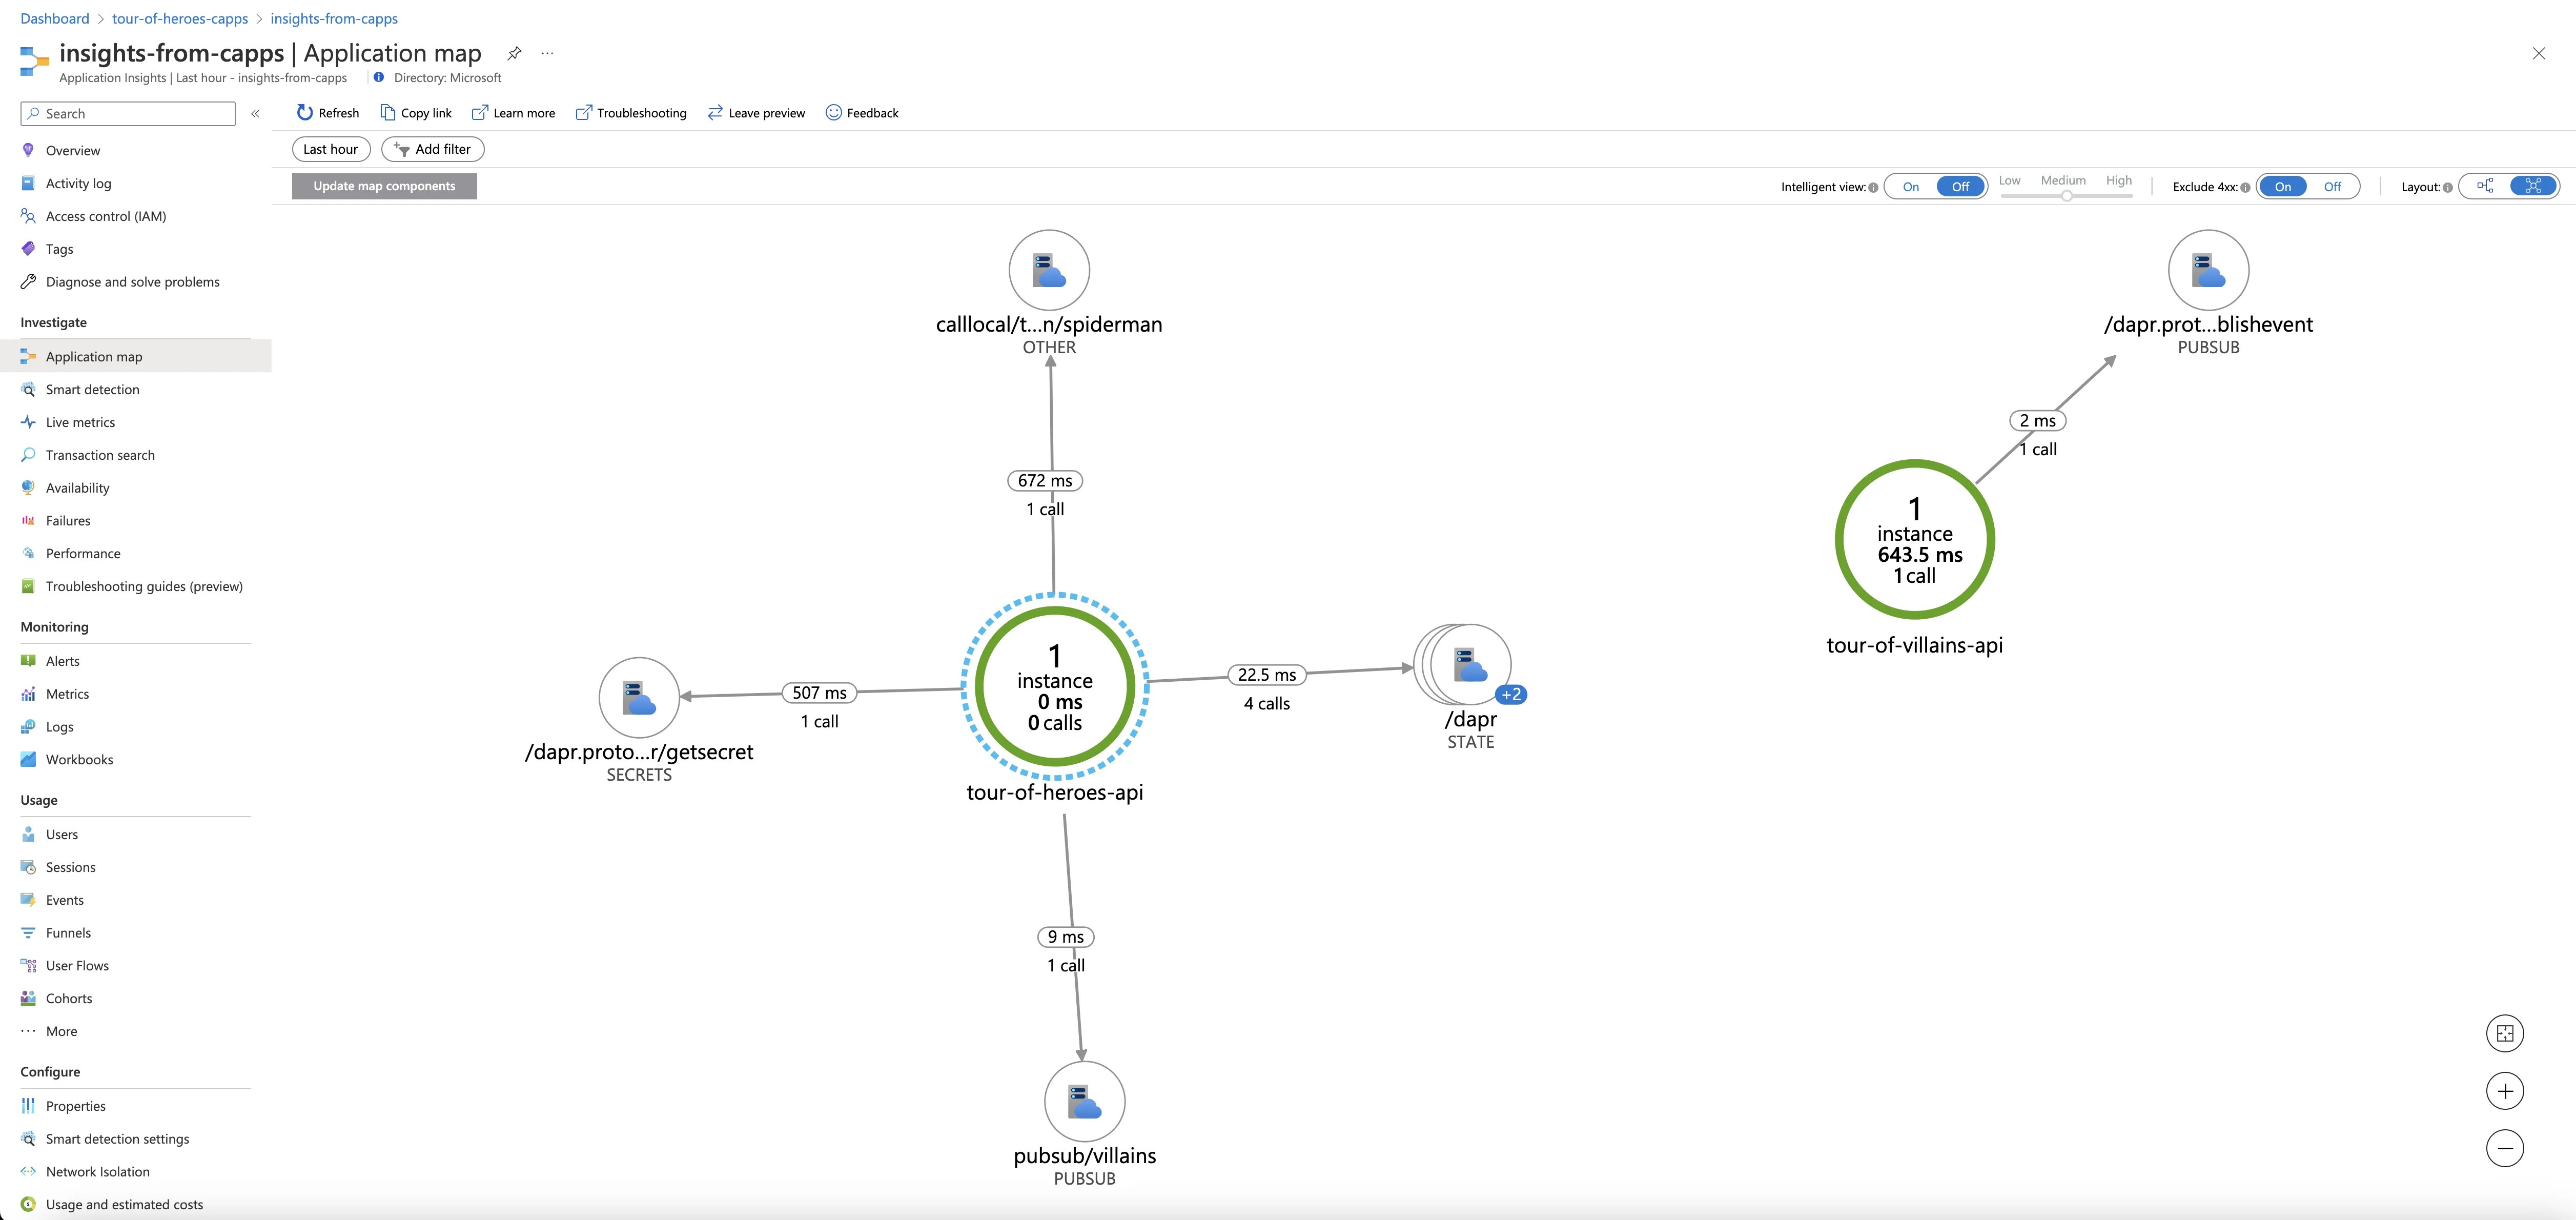Zoom in on the map

(2505, 1091)
